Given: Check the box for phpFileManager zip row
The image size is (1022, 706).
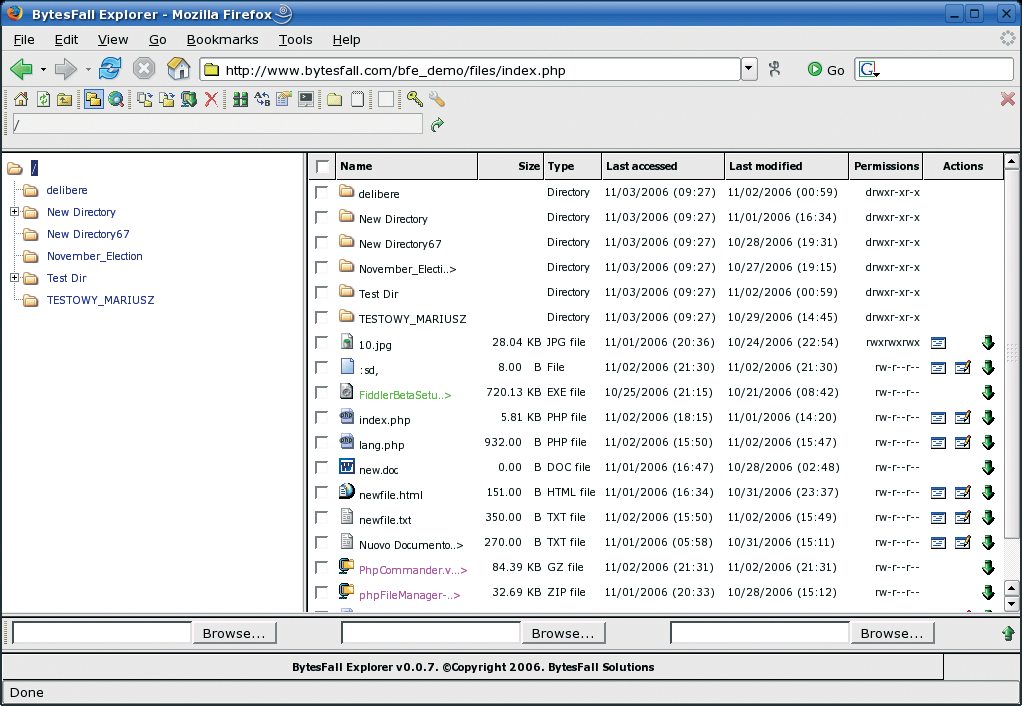Looking at the screenshot, I should point(321,592).
